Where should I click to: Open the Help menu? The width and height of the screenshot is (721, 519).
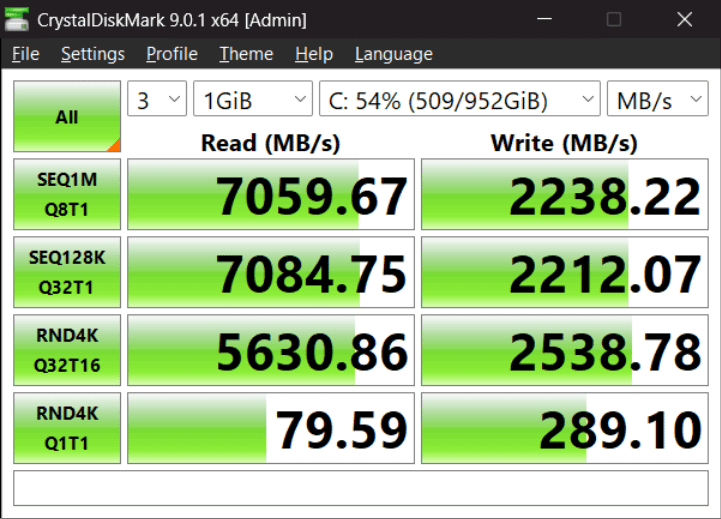(314, 54)
